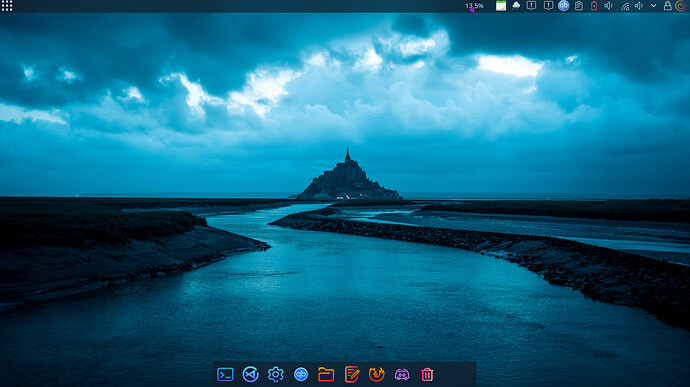This screenshot has width=690, height=387.
Task: Open Discord from the dock
Action: point(402,375)
